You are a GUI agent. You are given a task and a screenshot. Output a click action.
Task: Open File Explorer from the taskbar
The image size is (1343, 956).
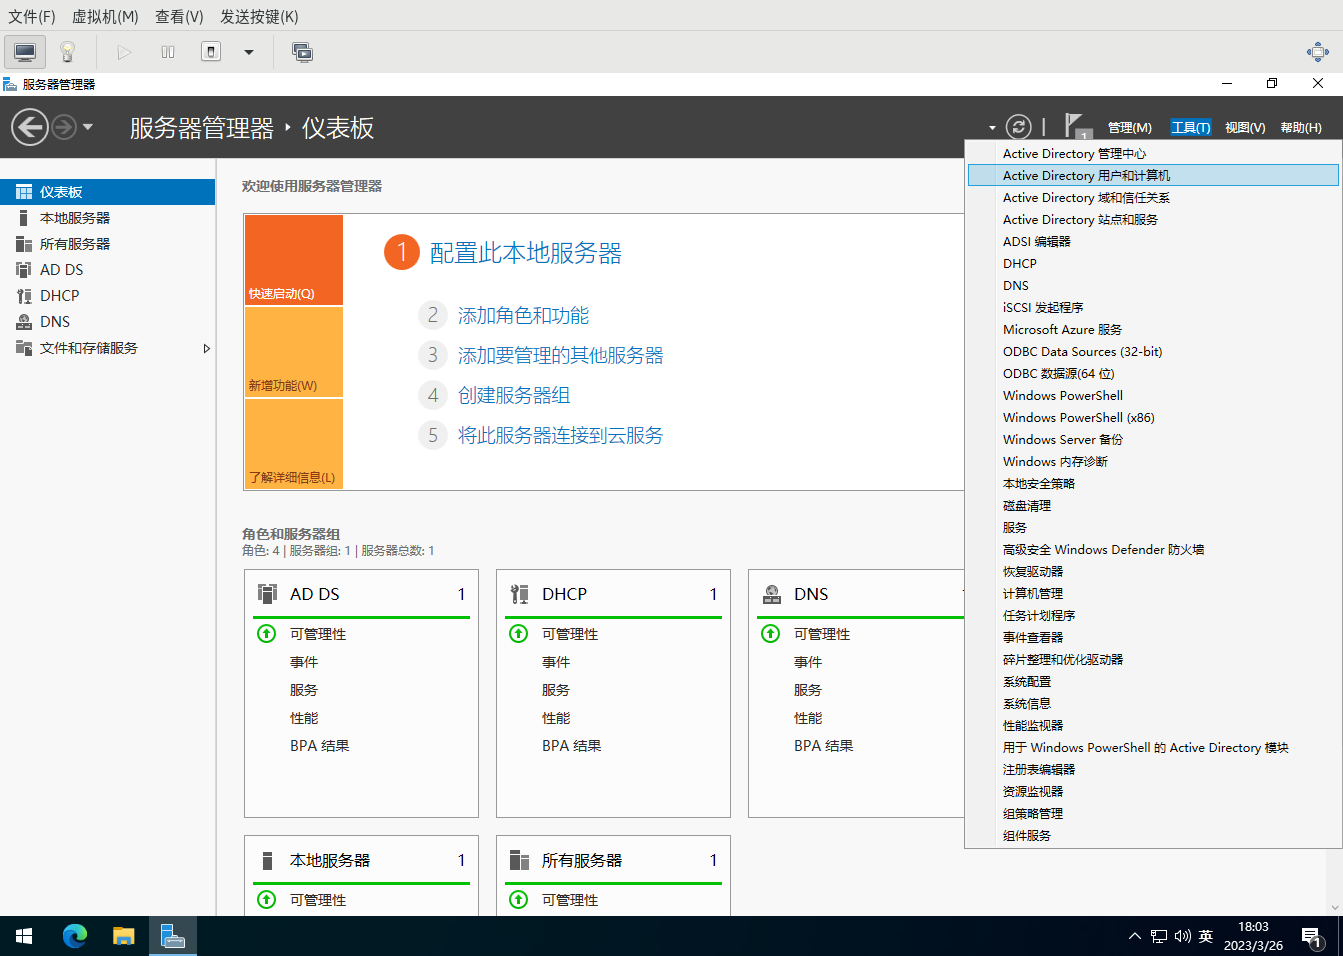click(x=123, y=936)
